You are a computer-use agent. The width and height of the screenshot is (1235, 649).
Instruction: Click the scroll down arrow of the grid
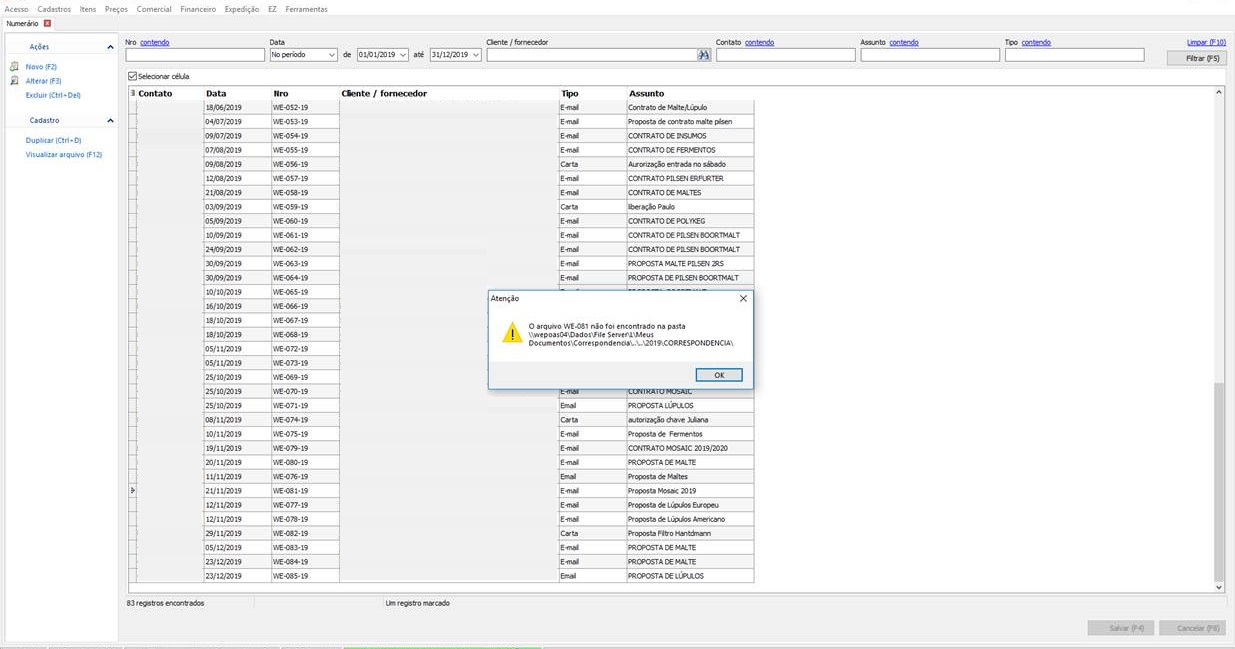coord(1218,587)
